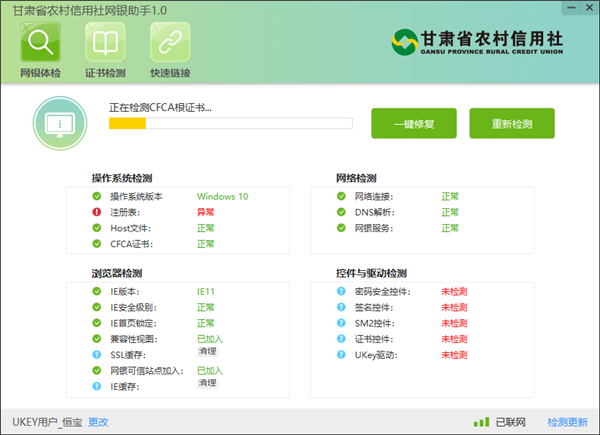Click the 重新检测 button
600x435 pixels.
[512, 123]
